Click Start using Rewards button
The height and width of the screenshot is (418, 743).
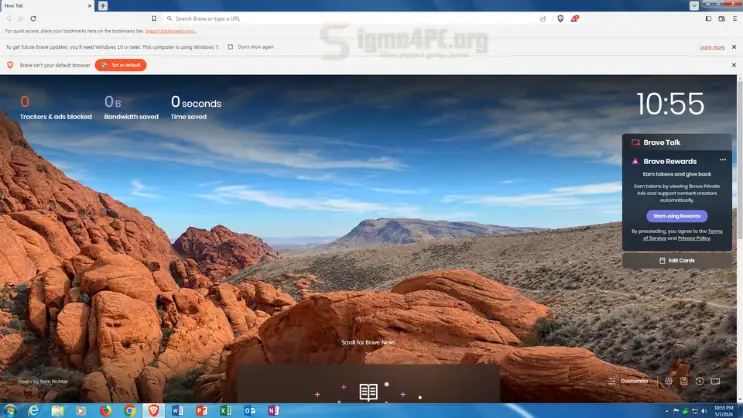(677, 216)
